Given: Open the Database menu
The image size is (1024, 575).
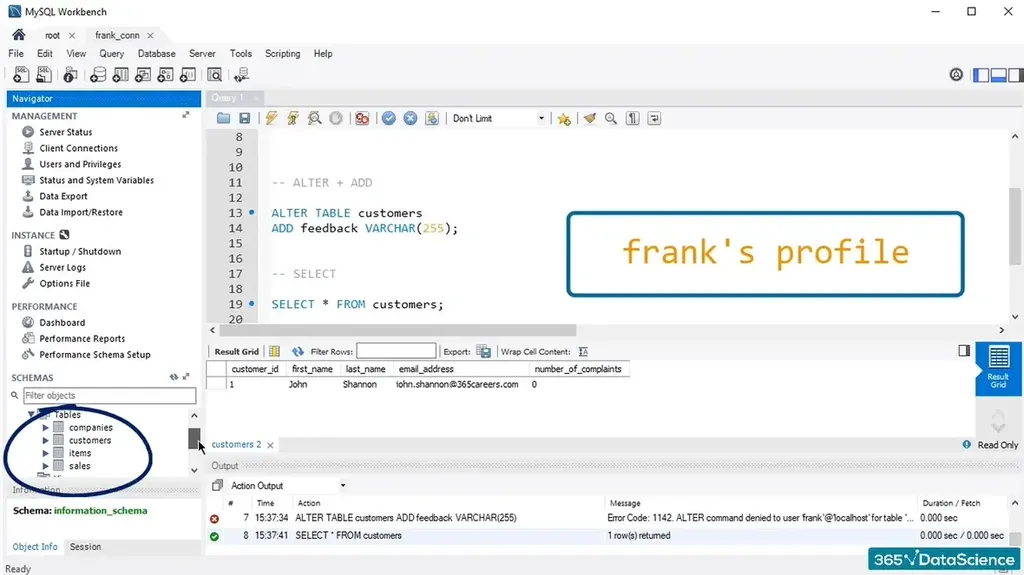Looking at the screenshot, I should click(x=156, y=54).
